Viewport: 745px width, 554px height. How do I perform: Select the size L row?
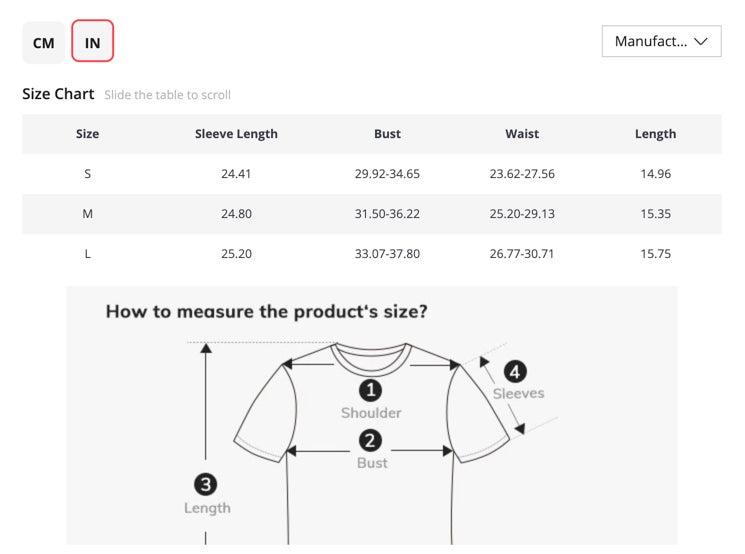[88, 254]
